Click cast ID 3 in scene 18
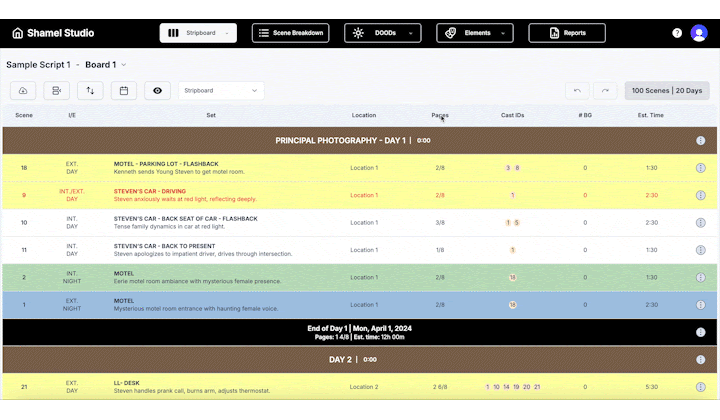Screen dimensions: 720x420 [x=508, y=168]
